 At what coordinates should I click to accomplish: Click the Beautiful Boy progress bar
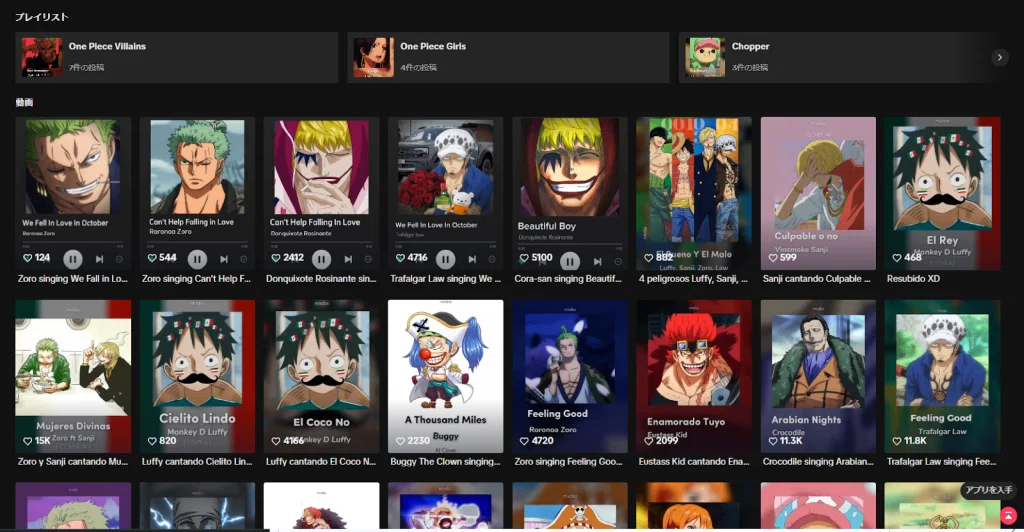(569, 245)
